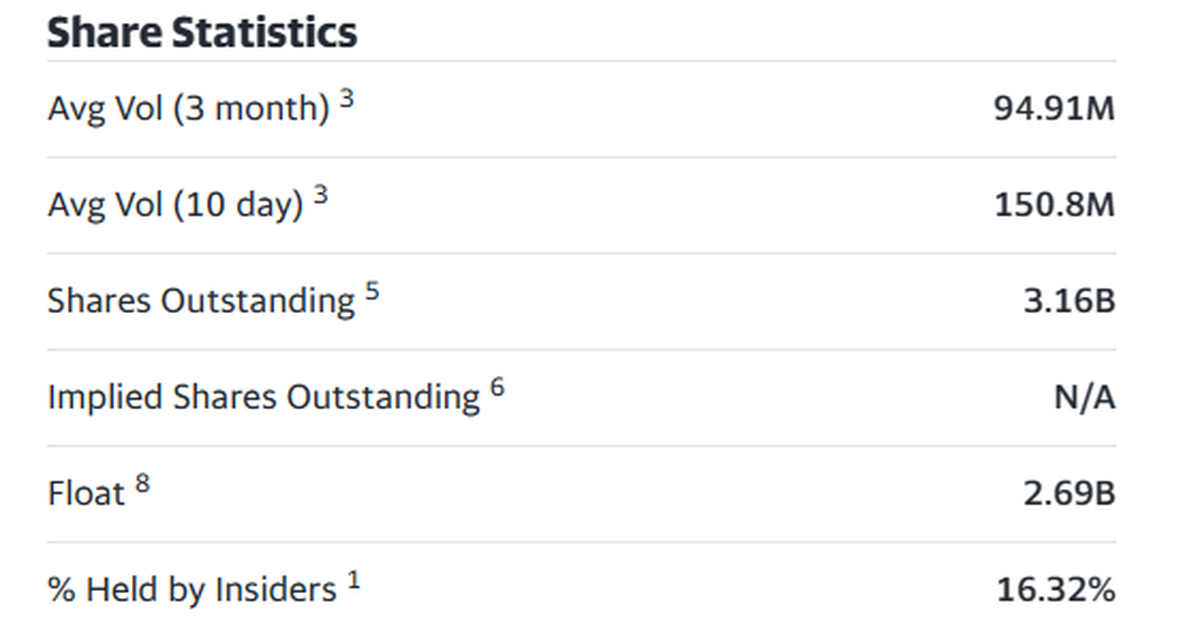The height and width of the screenshot is (628, 1200).
Task: Click the Avg Vol (3 month) label
Action: coord(188,109)
